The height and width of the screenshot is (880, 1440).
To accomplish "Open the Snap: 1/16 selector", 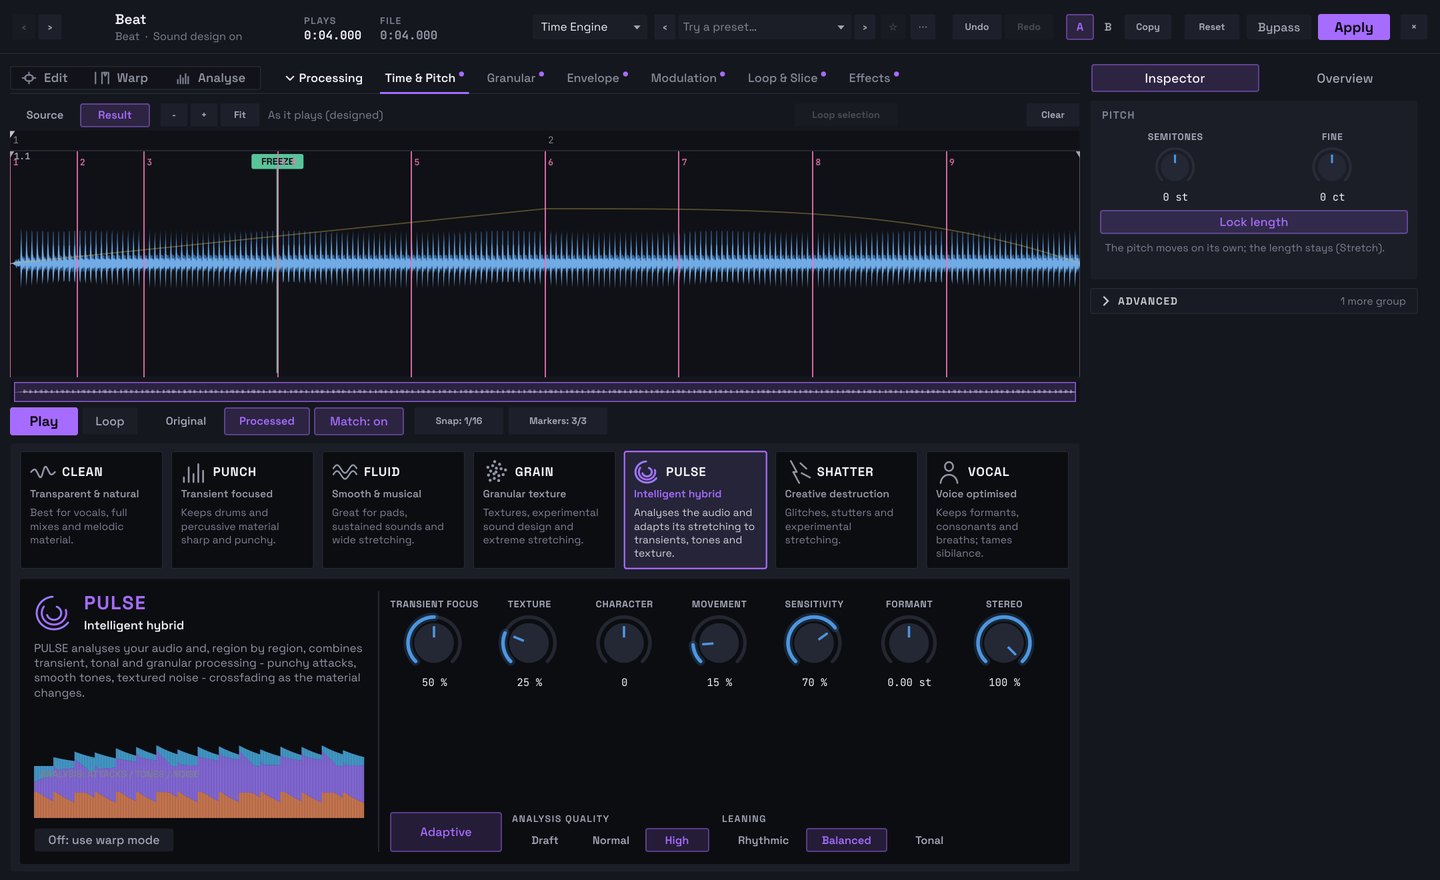I will tap(459, 421).
